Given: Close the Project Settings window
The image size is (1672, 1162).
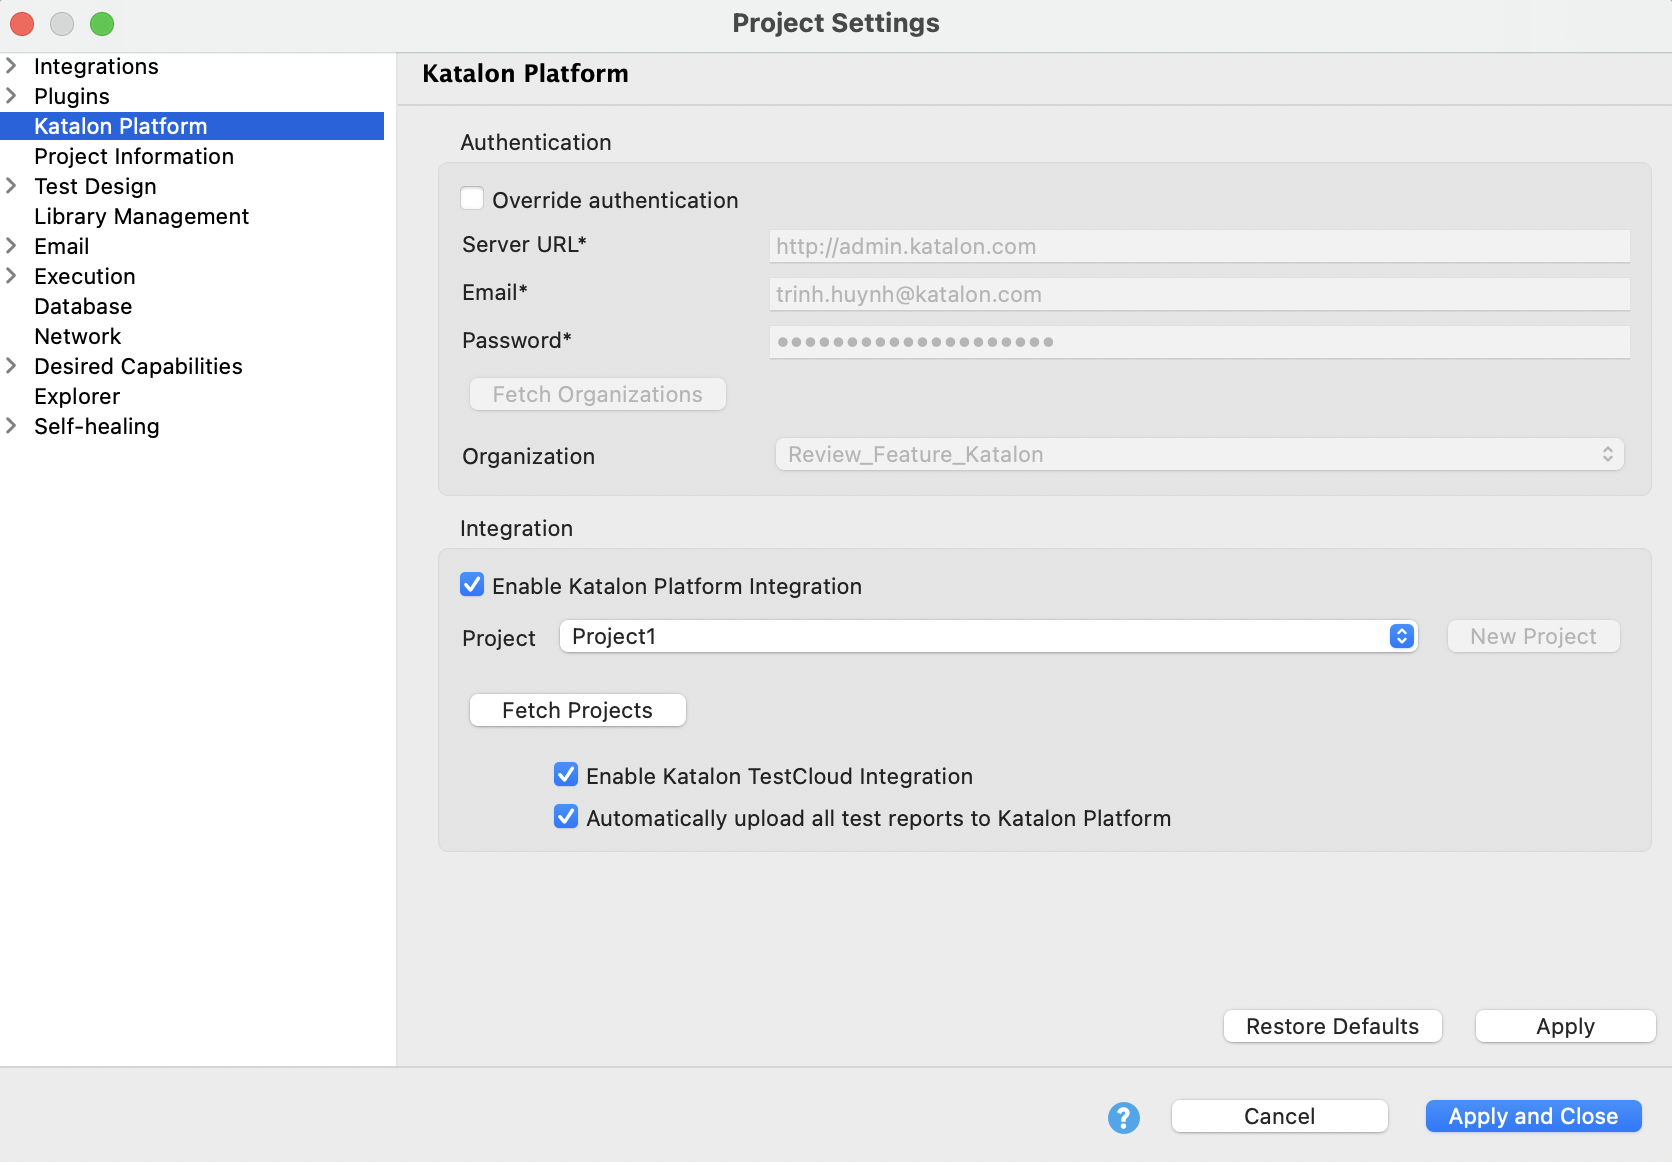Looking at the screenshot, I should click(22, 24).
